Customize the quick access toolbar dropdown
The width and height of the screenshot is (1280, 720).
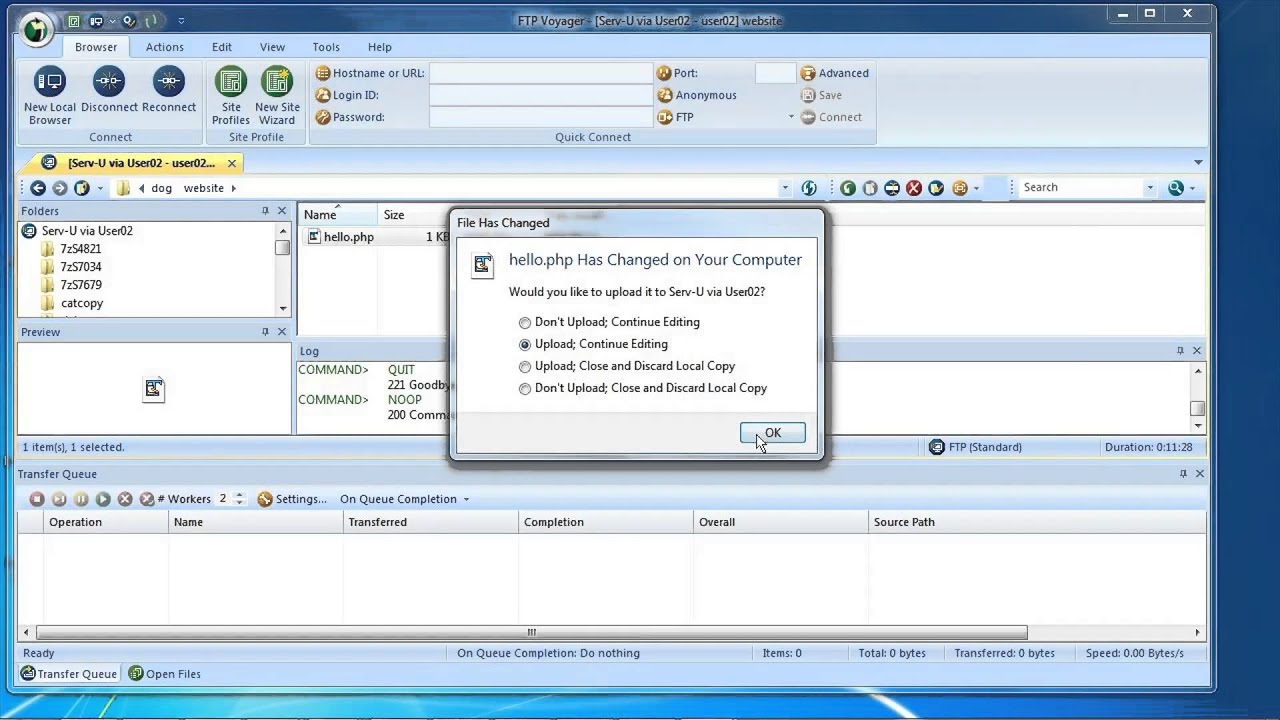[181, 21]
